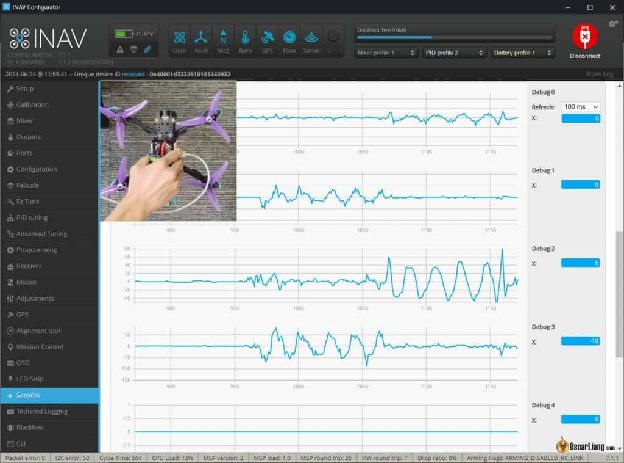Select the Modes tab

(x=49, y=282)
